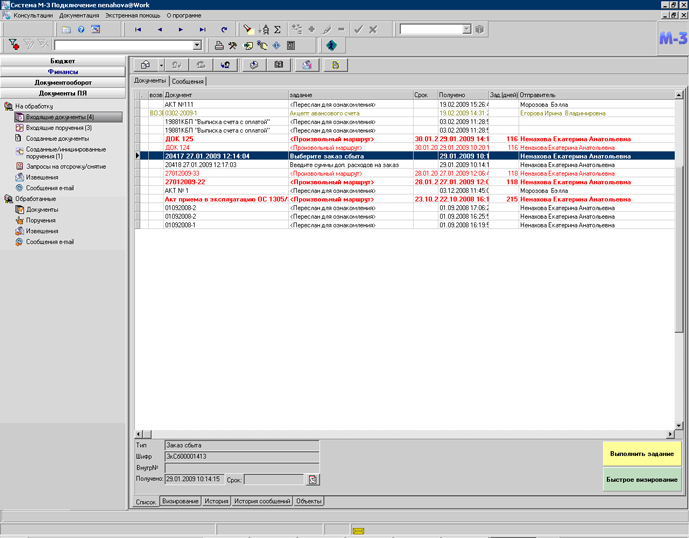Click the calendar icon beside Срок field
The width and height of the screenshot is (689, 538).
click(x=312, y=480)
